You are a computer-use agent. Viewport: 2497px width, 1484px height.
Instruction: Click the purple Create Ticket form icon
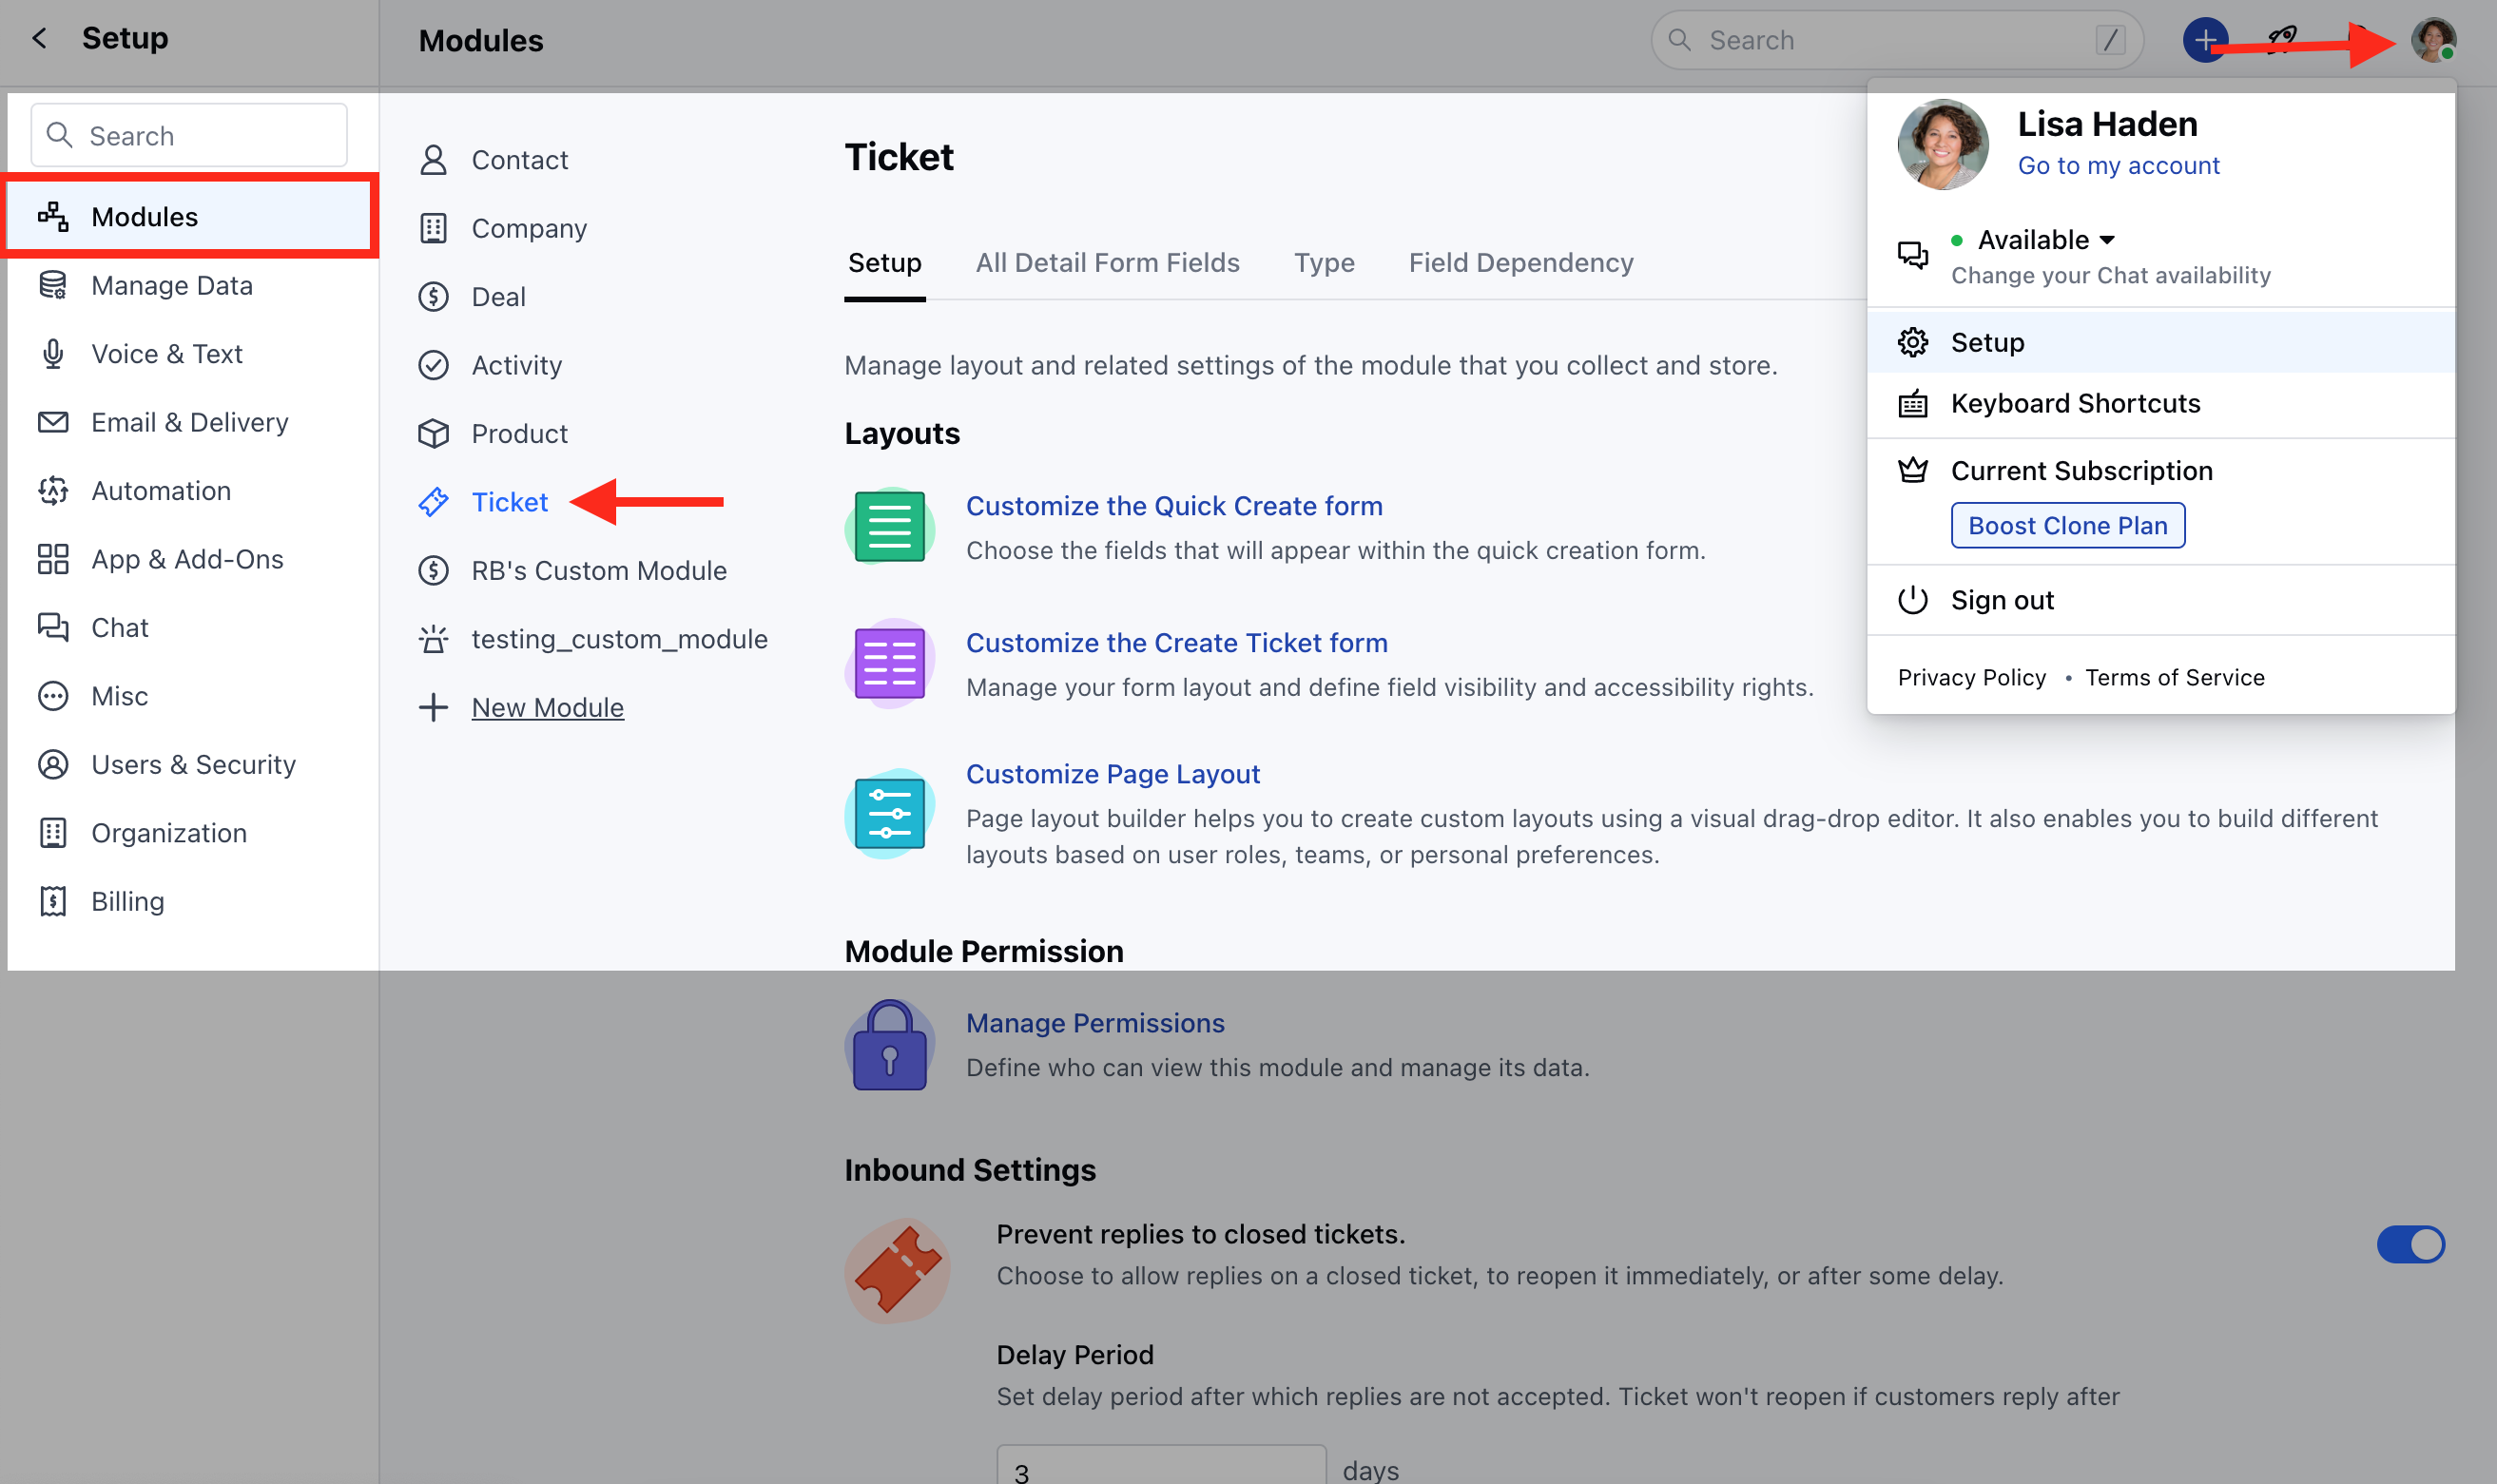889,663
